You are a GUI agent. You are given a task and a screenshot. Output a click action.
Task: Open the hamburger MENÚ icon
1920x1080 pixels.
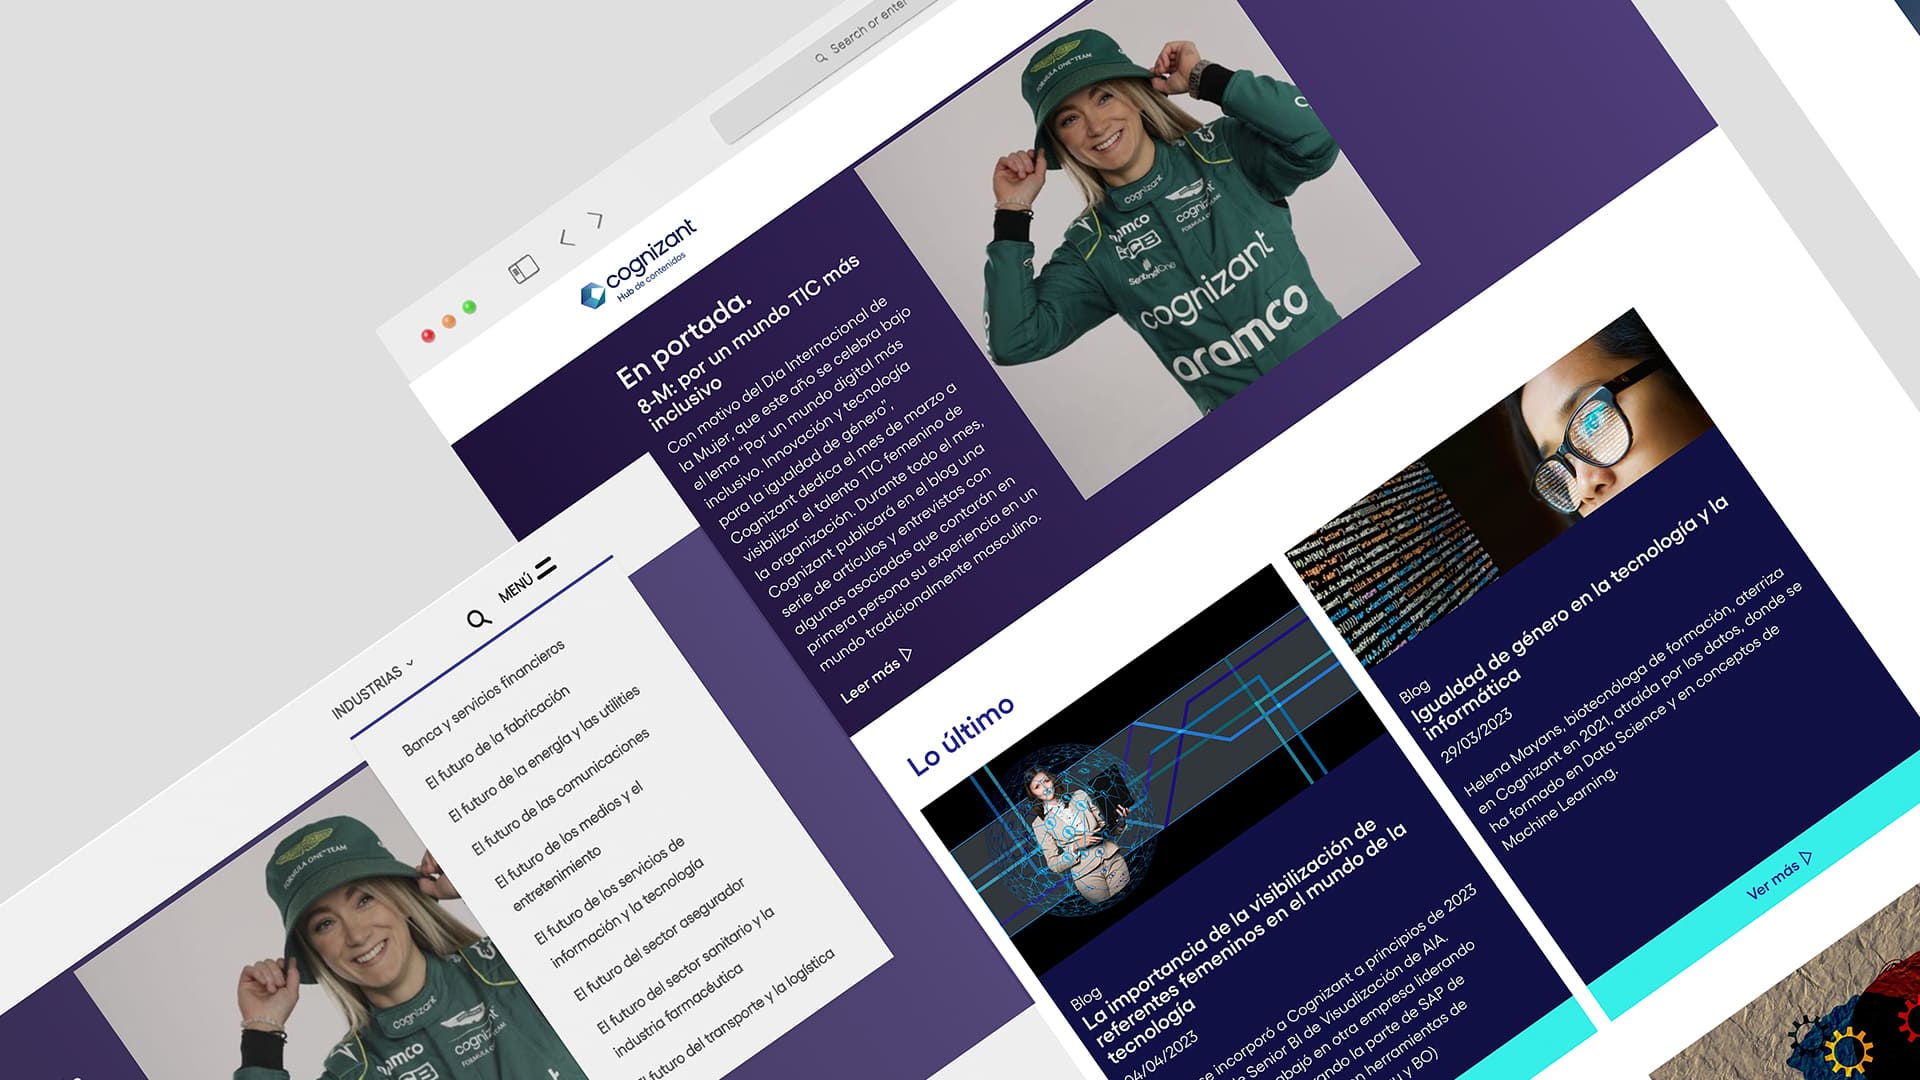[x=546, y=568]
